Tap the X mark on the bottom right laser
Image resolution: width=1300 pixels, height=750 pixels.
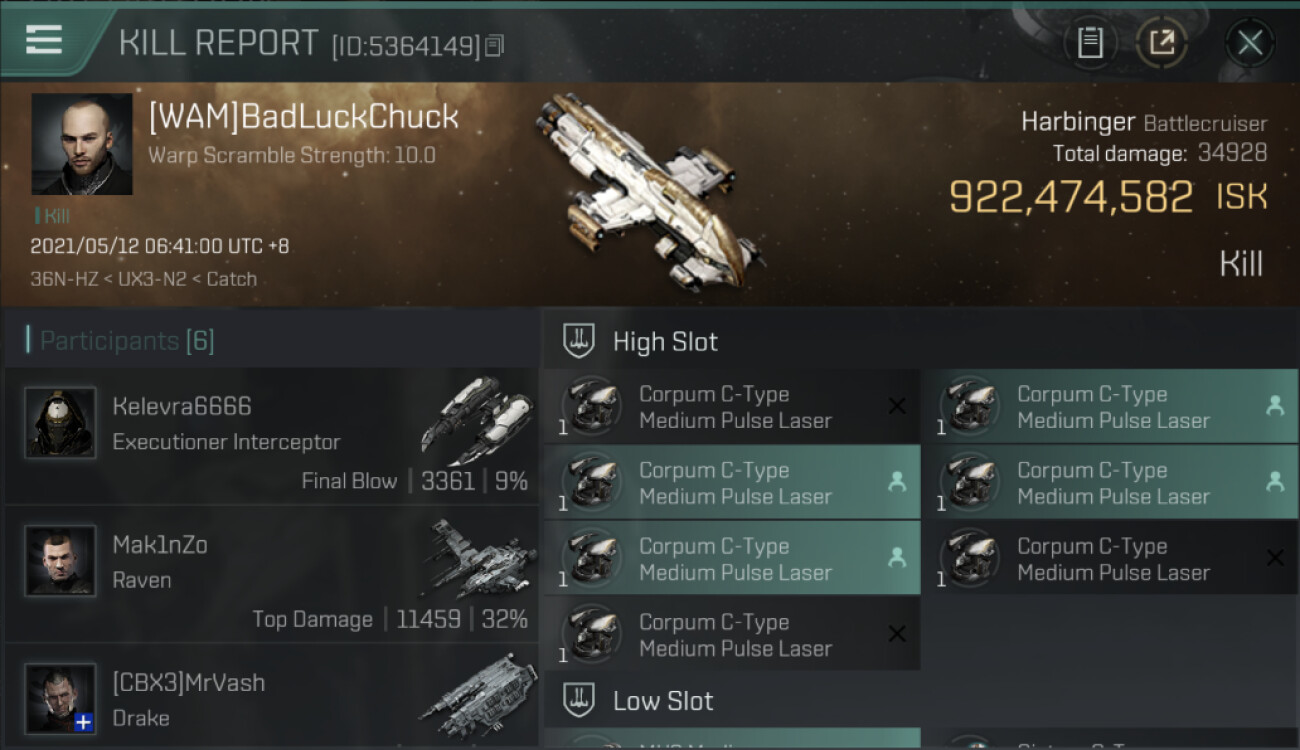(x=1275, y=558)
